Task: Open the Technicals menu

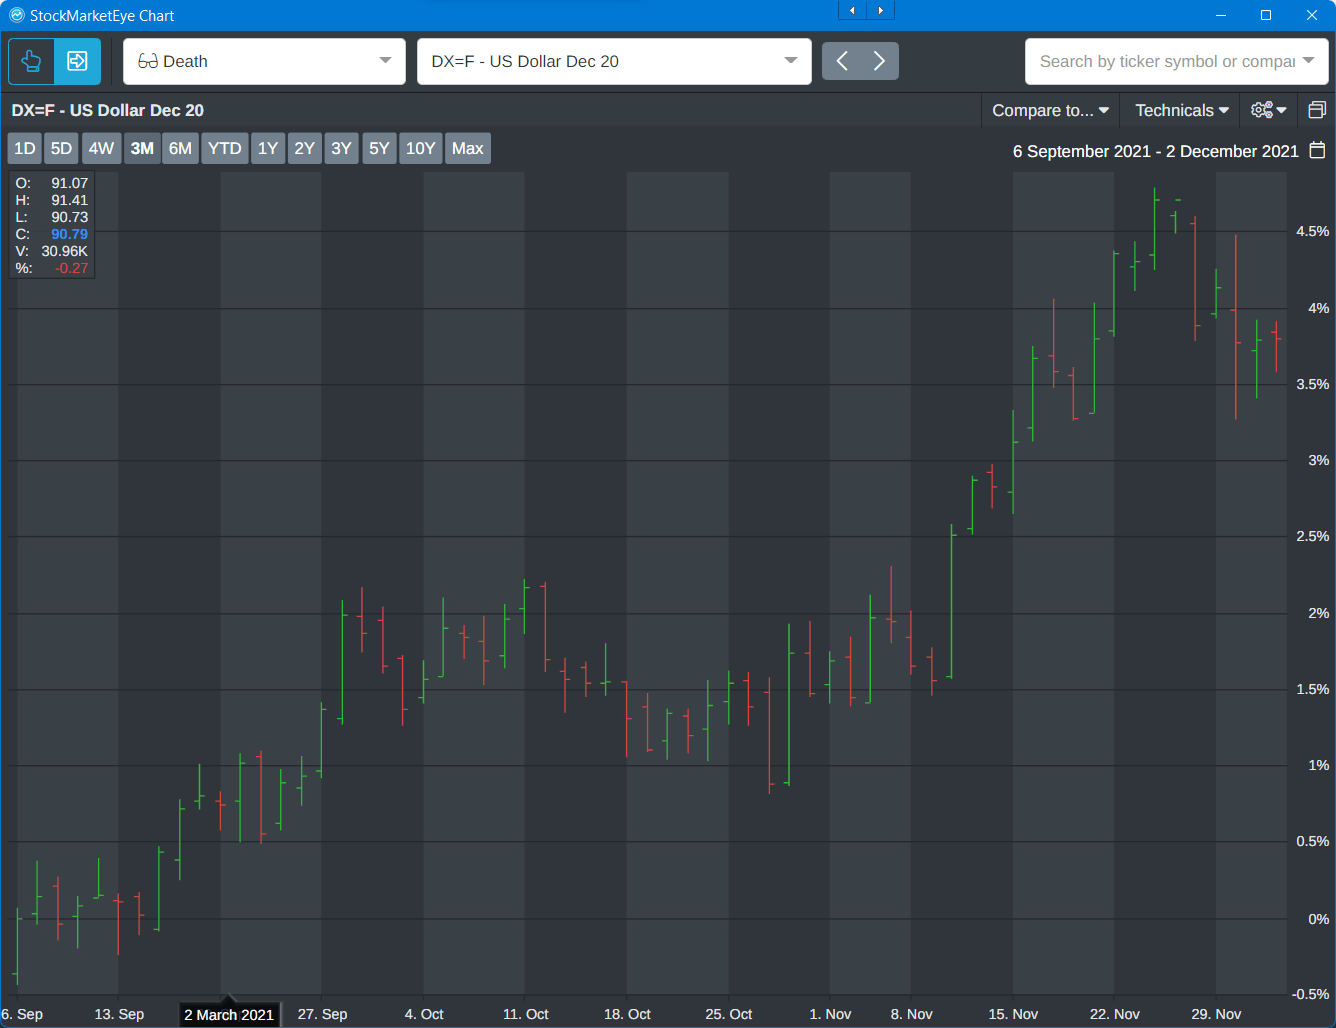Action: click(x=1181, y=110)
